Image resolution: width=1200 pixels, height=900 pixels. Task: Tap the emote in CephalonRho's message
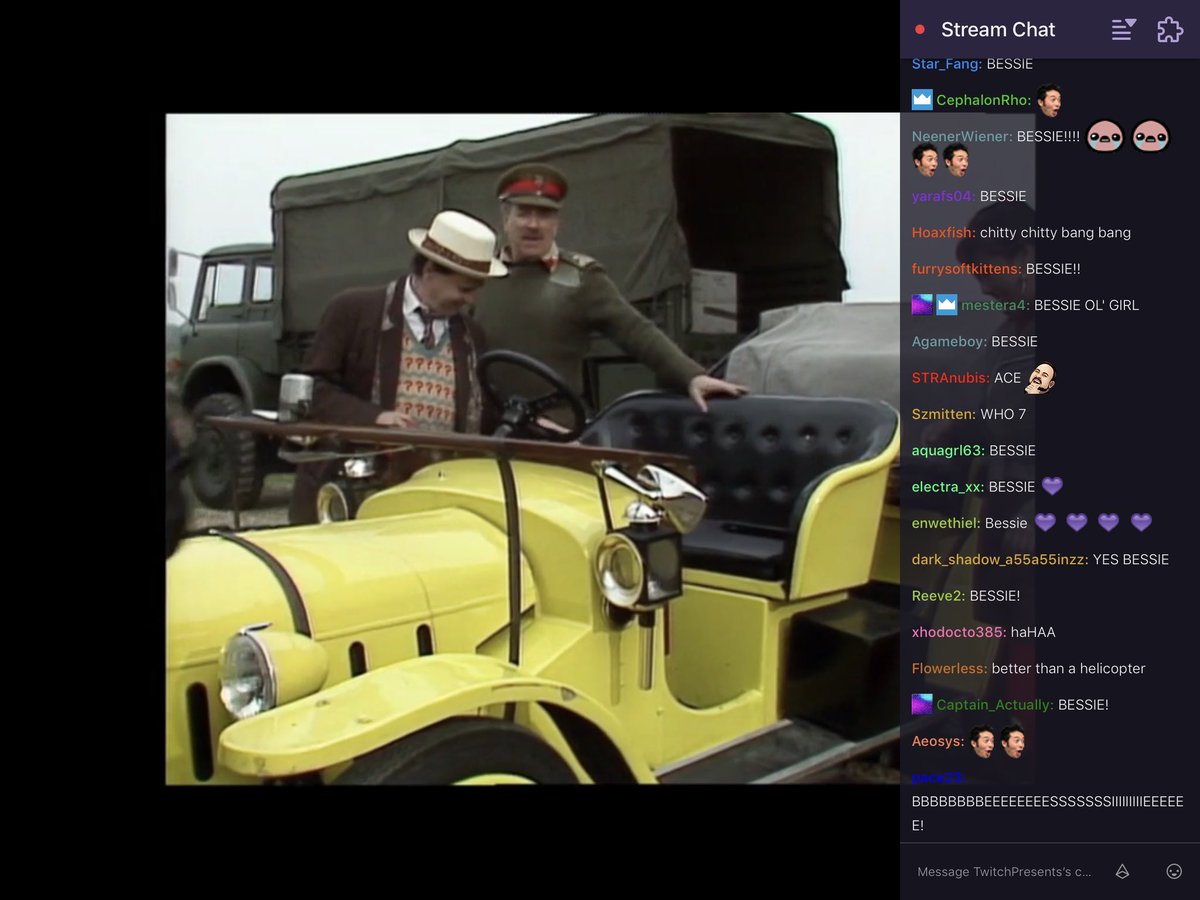point(1048,100)
